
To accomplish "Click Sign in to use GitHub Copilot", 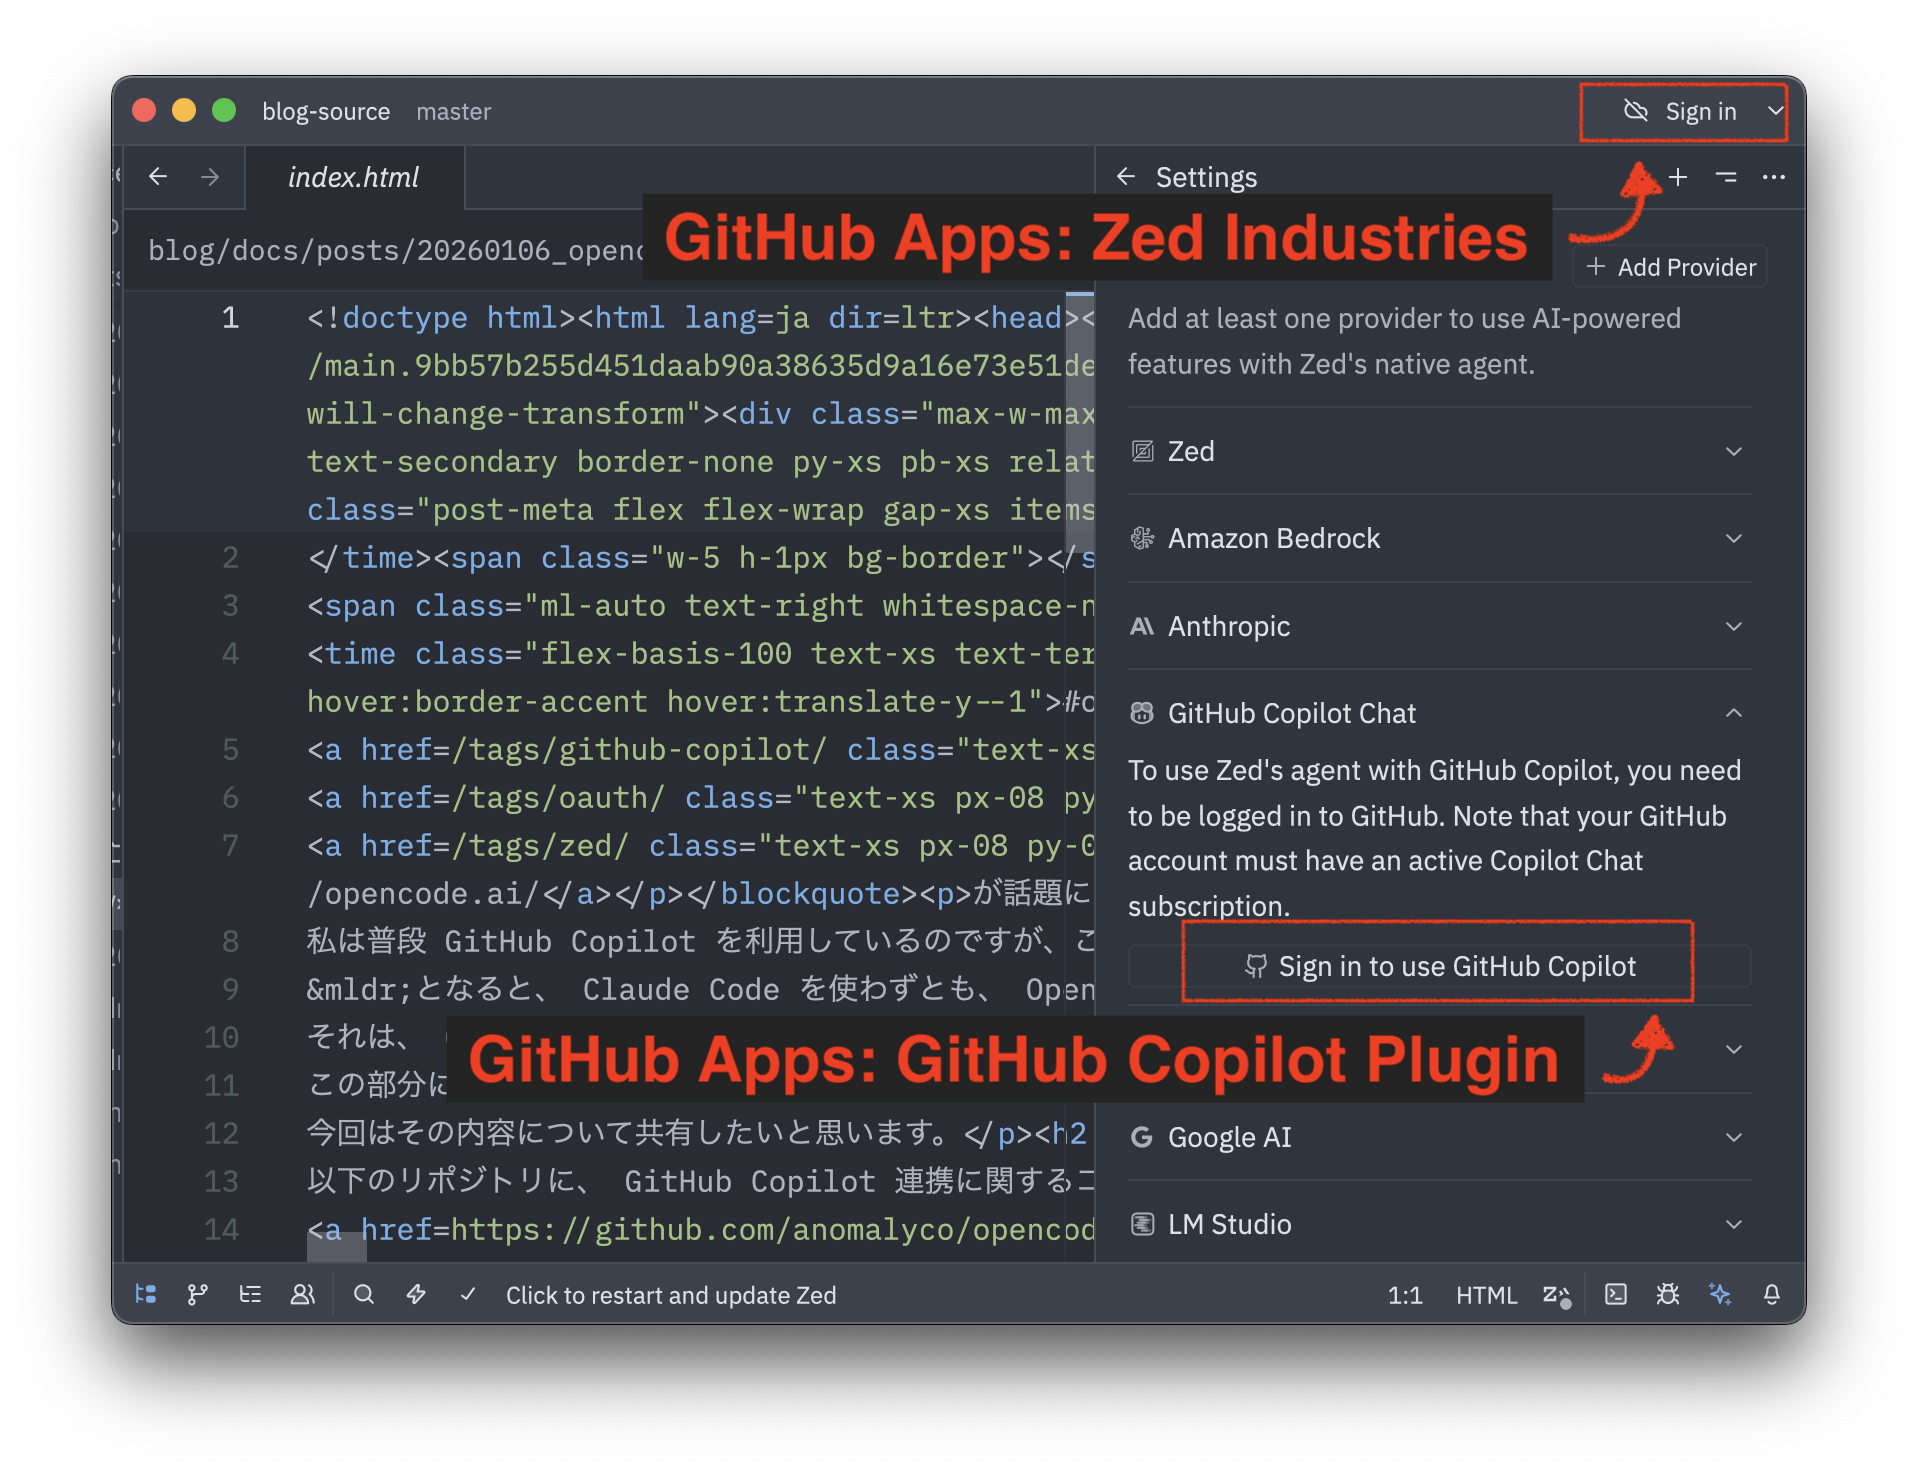I will [x=1439, y=966].
